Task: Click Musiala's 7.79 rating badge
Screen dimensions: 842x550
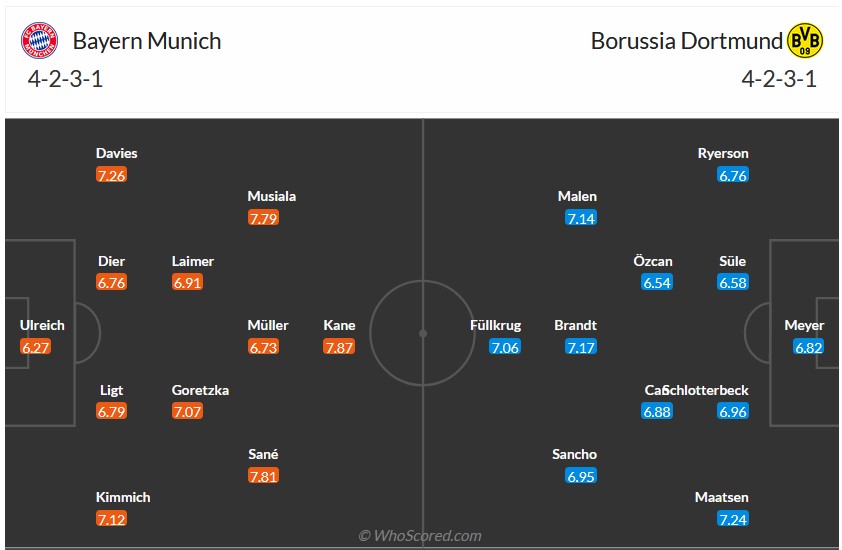Action: click(263, 218)
